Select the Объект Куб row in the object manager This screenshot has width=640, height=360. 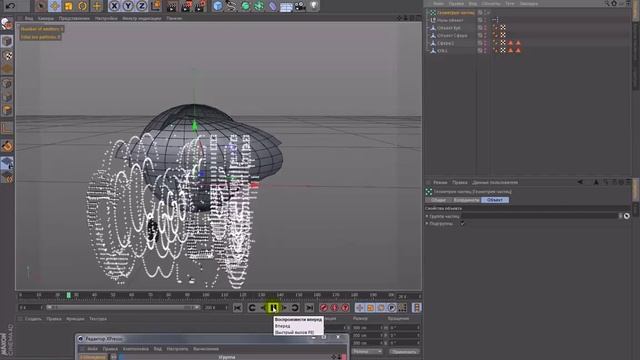point(449,28)
